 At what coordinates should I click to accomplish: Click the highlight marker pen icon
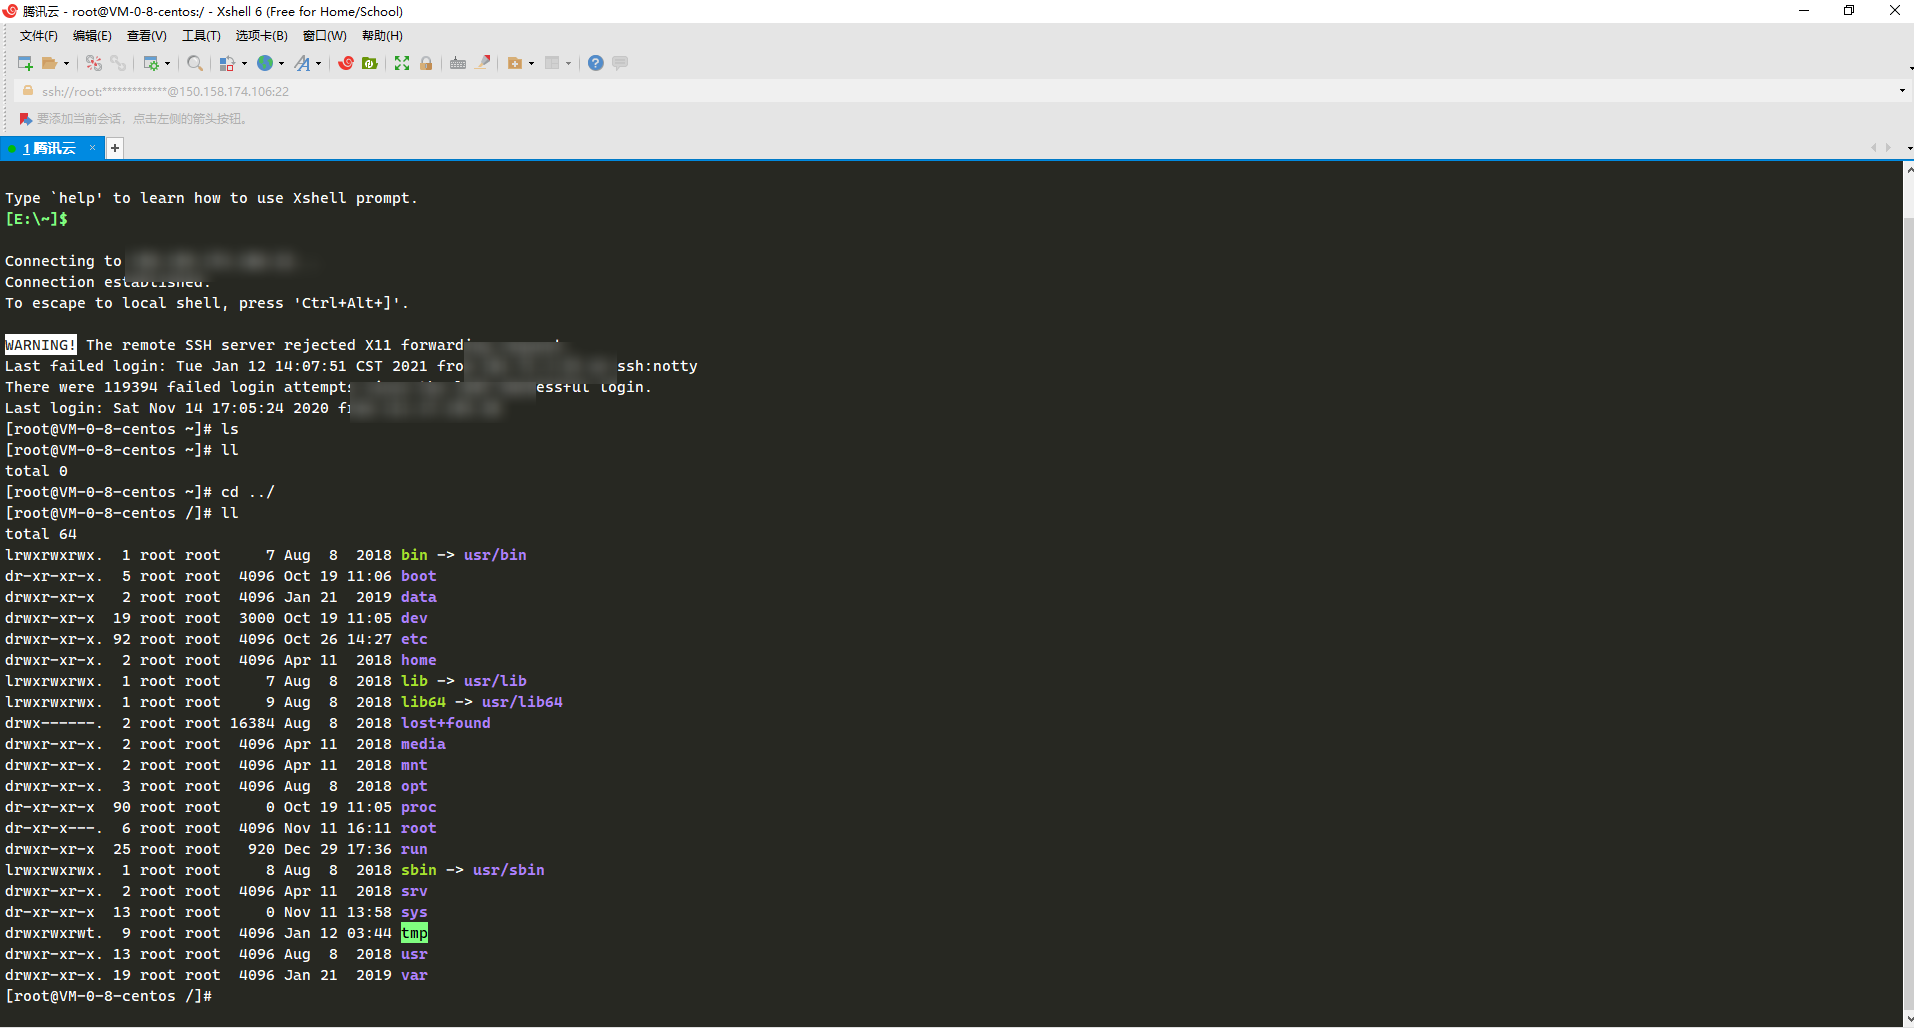click(483, 63)
